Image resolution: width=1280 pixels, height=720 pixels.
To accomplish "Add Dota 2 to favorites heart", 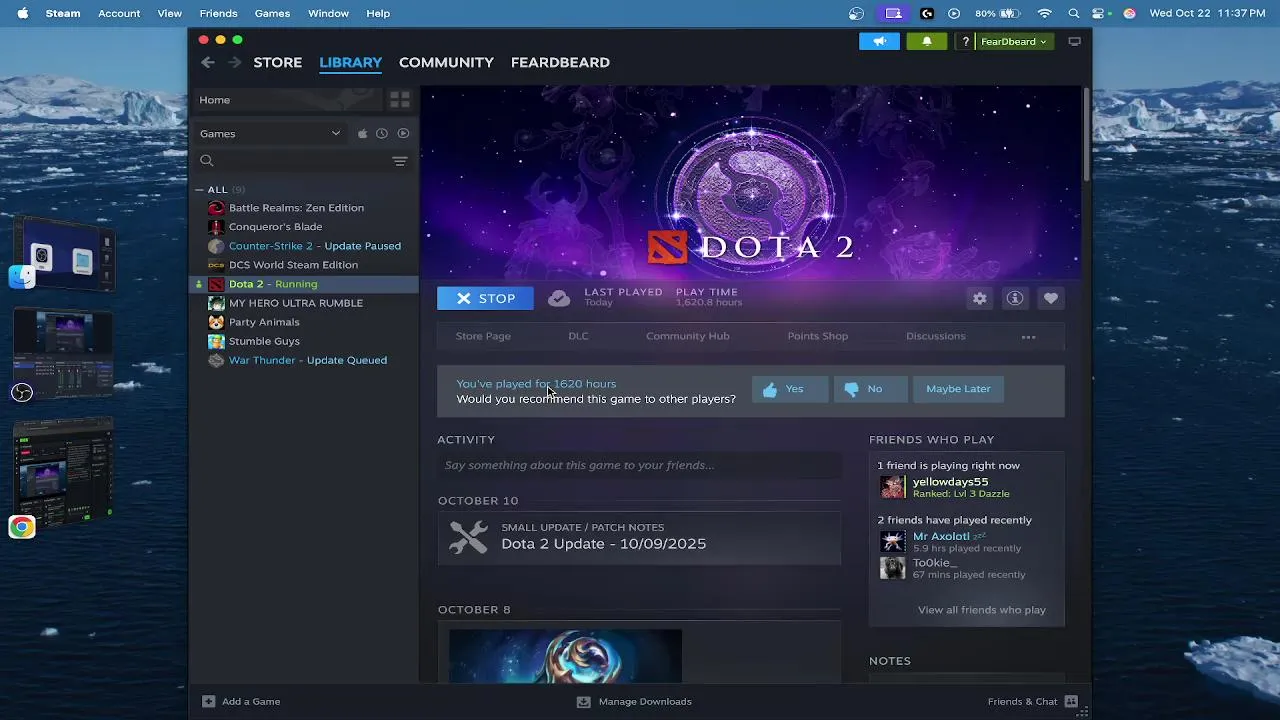I will (1050, 298).
